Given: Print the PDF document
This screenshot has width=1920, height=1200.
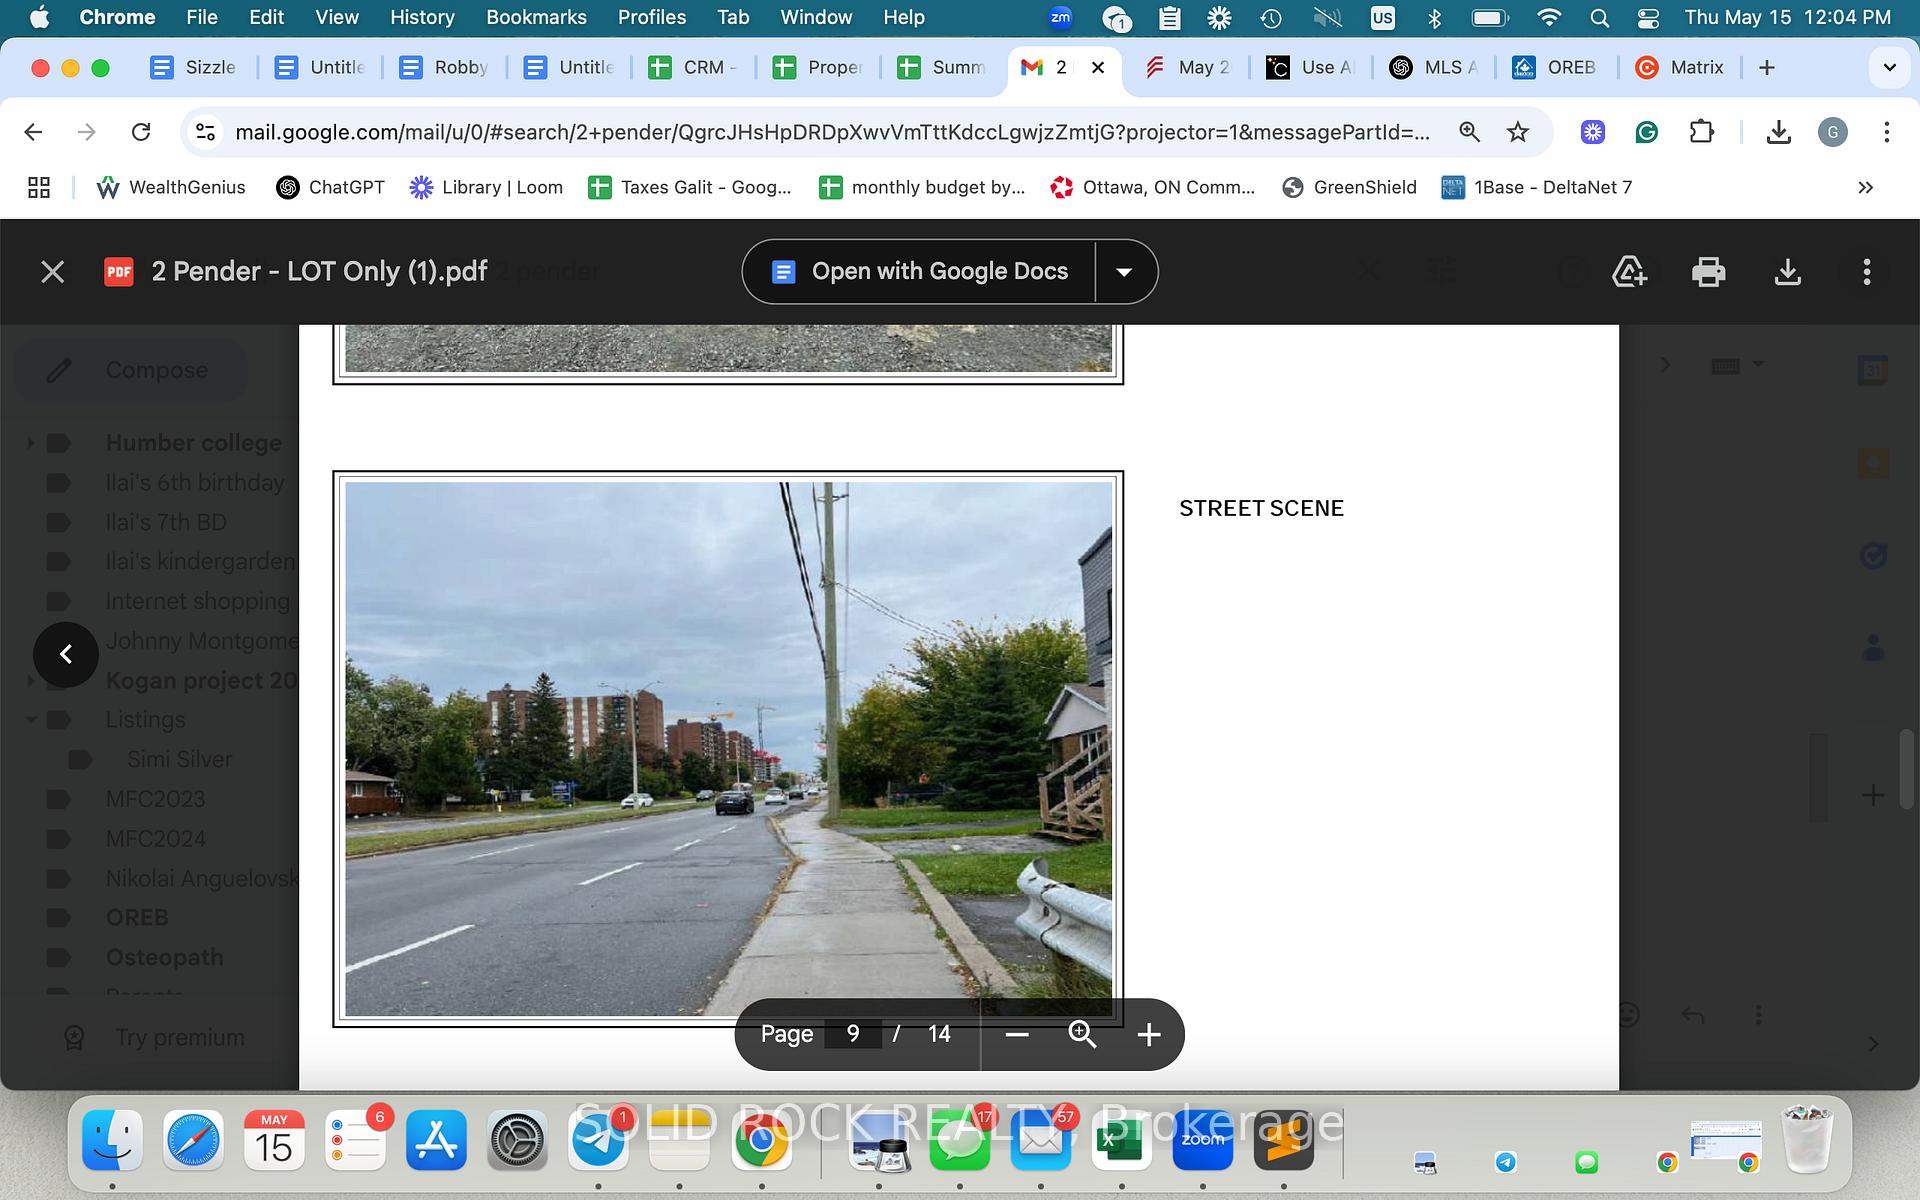Looking at the screenshot, I should tap(1708, 272).
